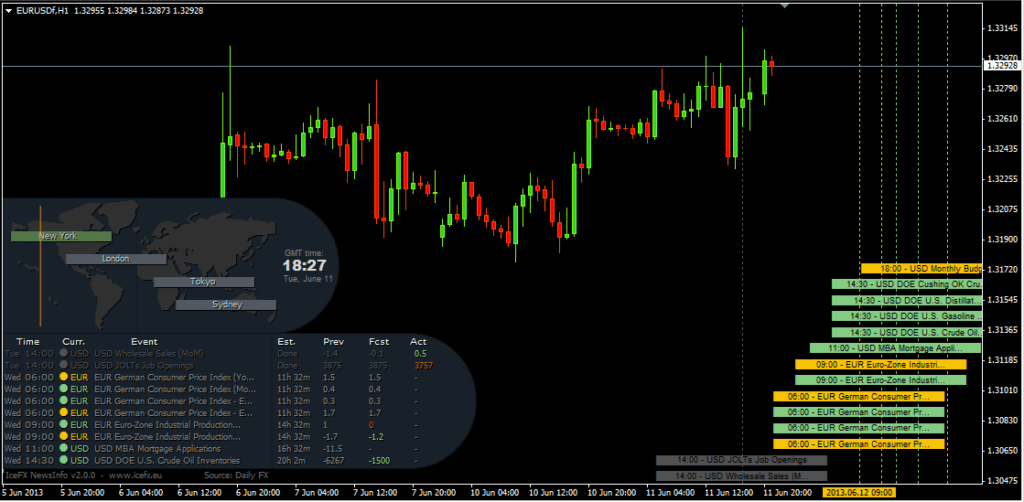Image resolution: width=1024 pixels, height=502 pixels.
Task: Click the Fcst column header
Action: pyautogui.click(x=378, y=341)
